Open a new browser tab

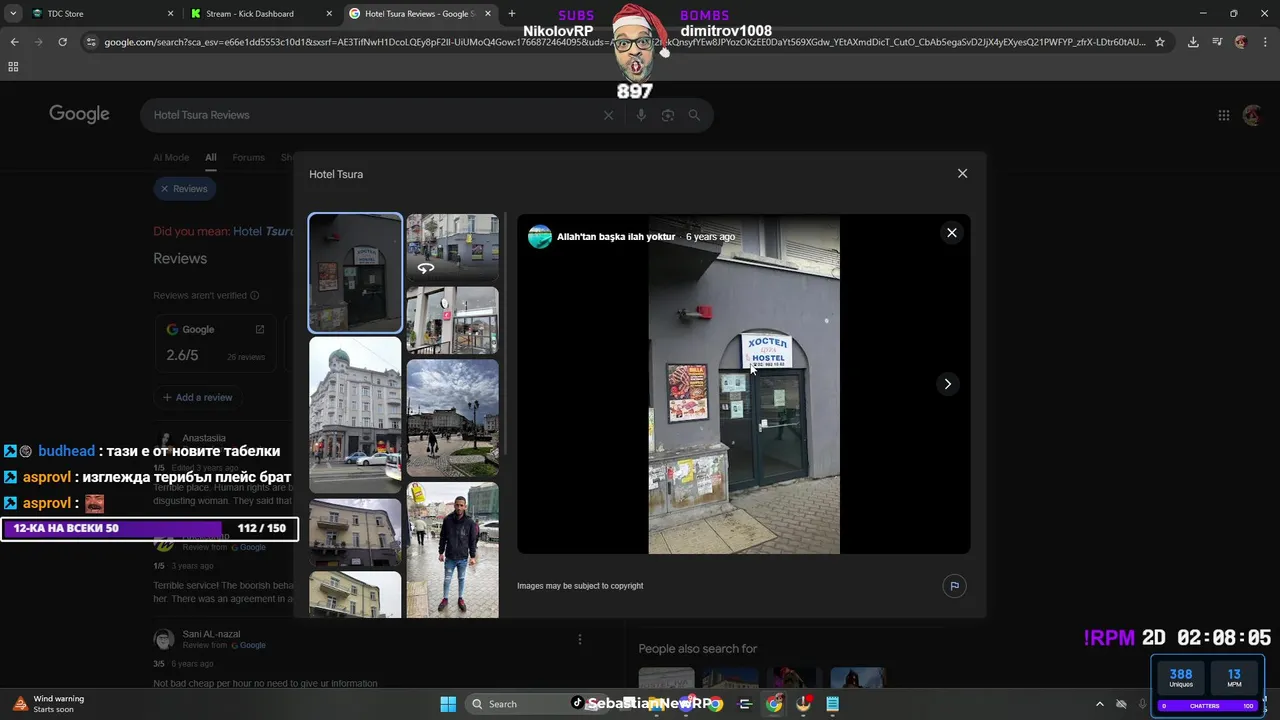click(512, 14)
